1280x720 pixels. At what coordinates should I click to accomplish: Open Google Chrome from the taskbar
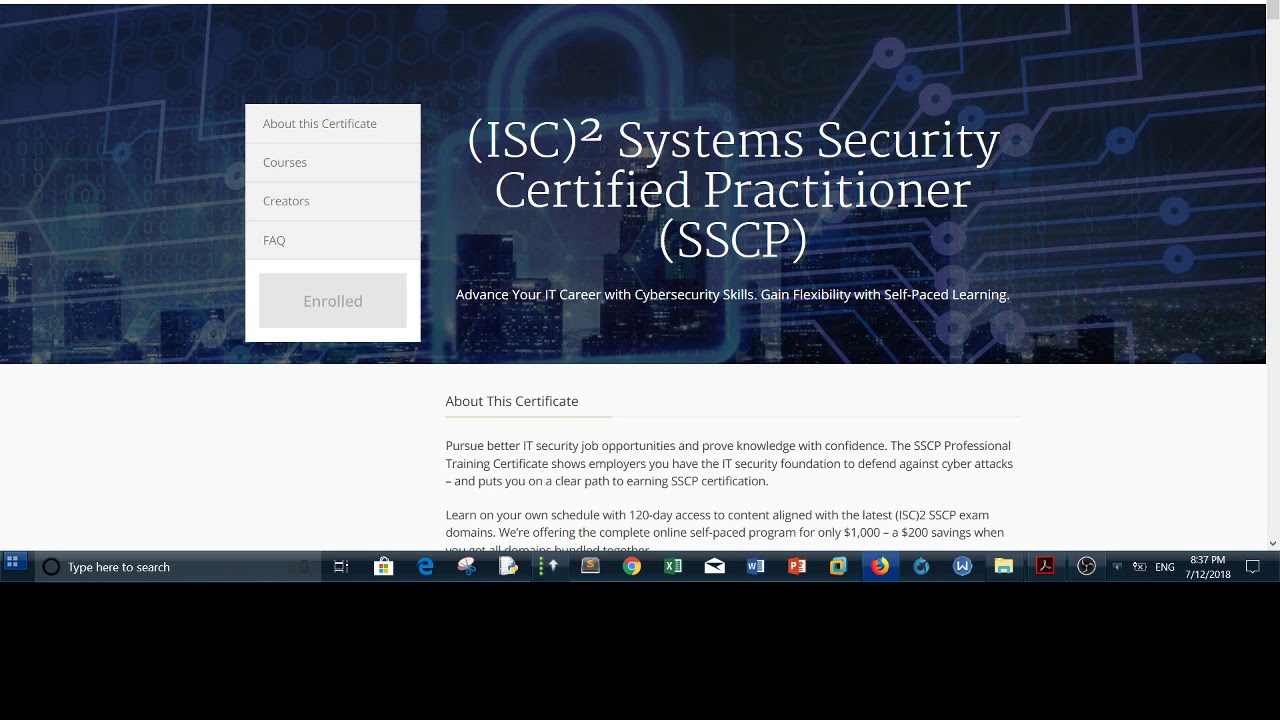click(632, 567)
